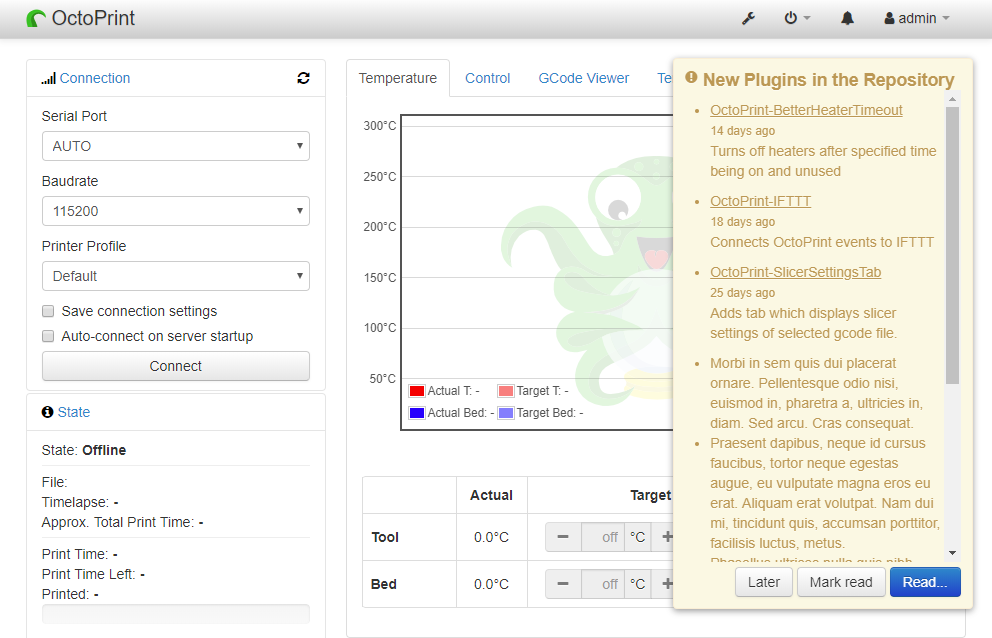Click the blue Actual Bed legend swatch
This screenshot has height=638, width=992.
click(x=417, y=413)
